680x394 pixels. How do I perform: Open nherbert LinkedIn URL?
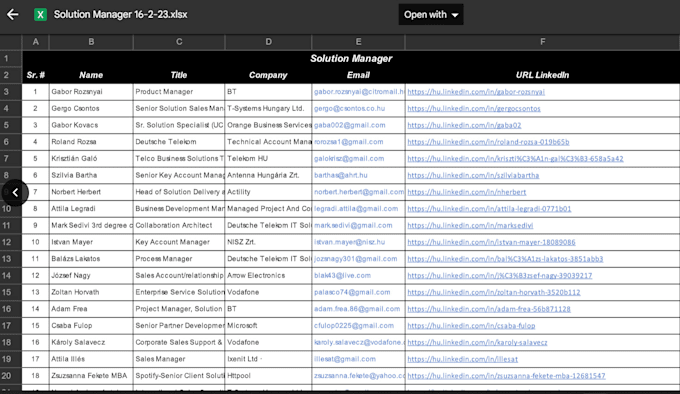tap(467, 192)
